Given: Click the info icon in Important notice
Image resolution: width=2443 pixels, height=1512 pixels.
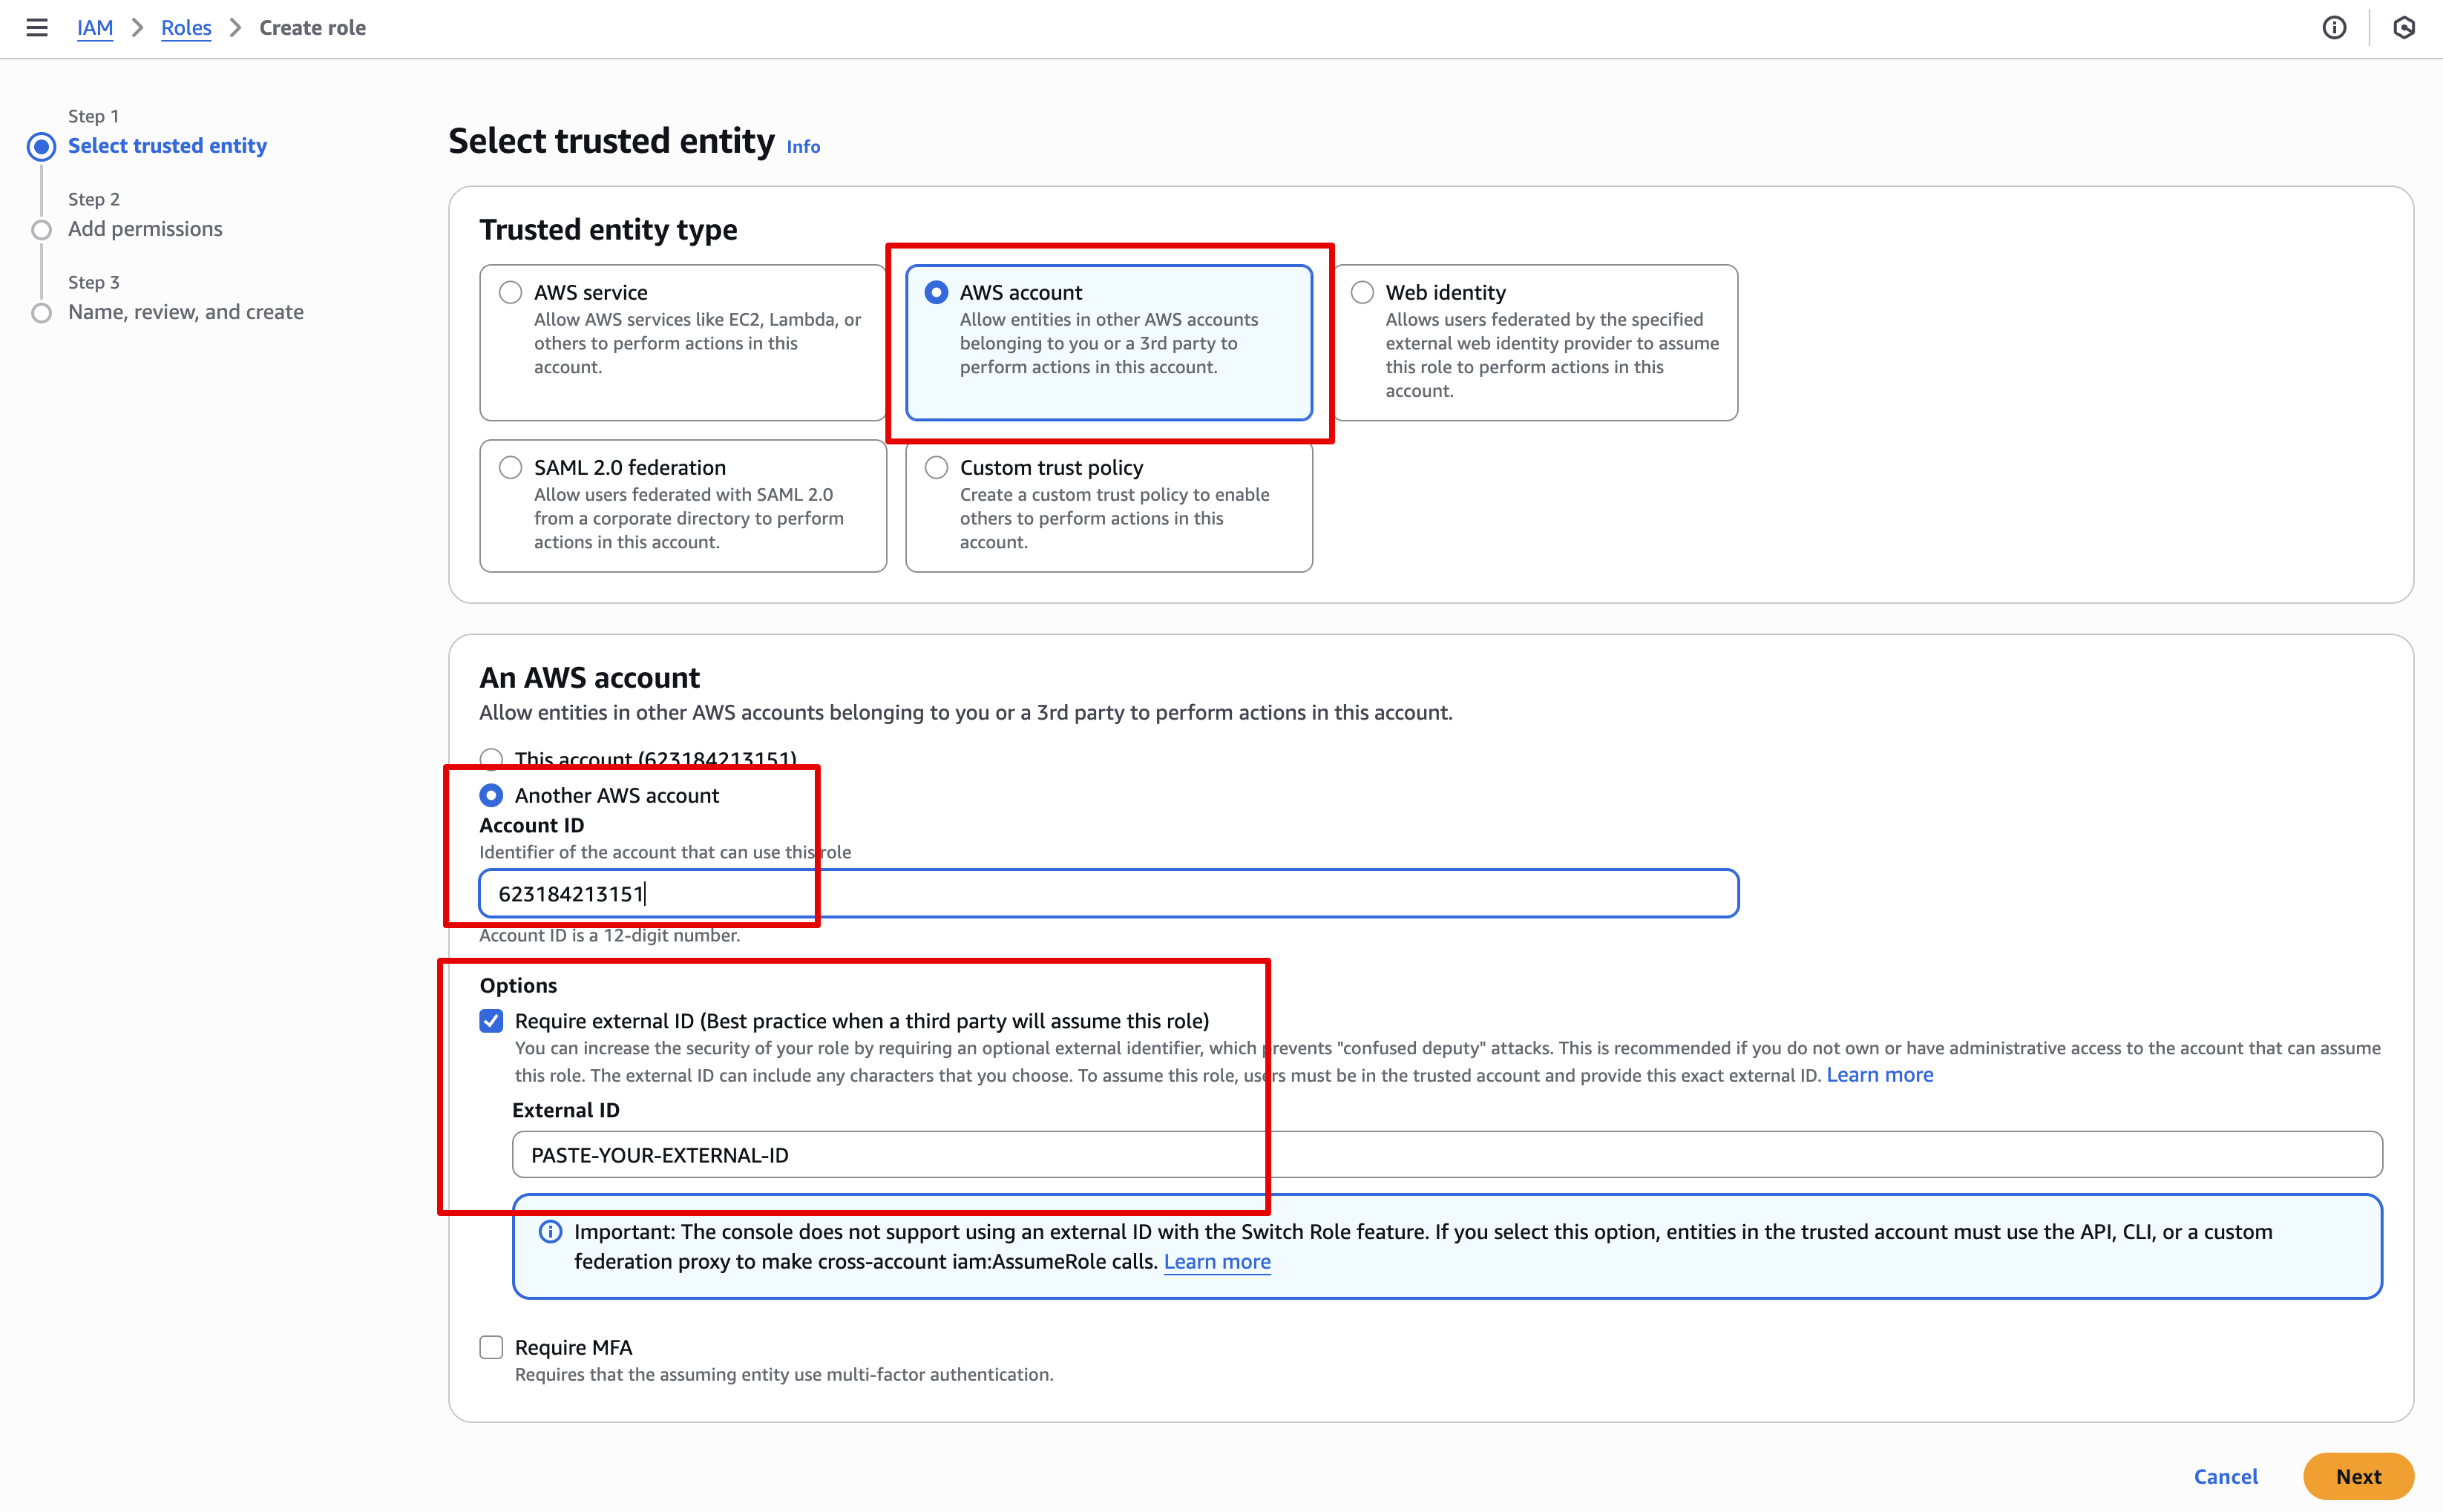Looking at the screenshot, I should 550,1231.
